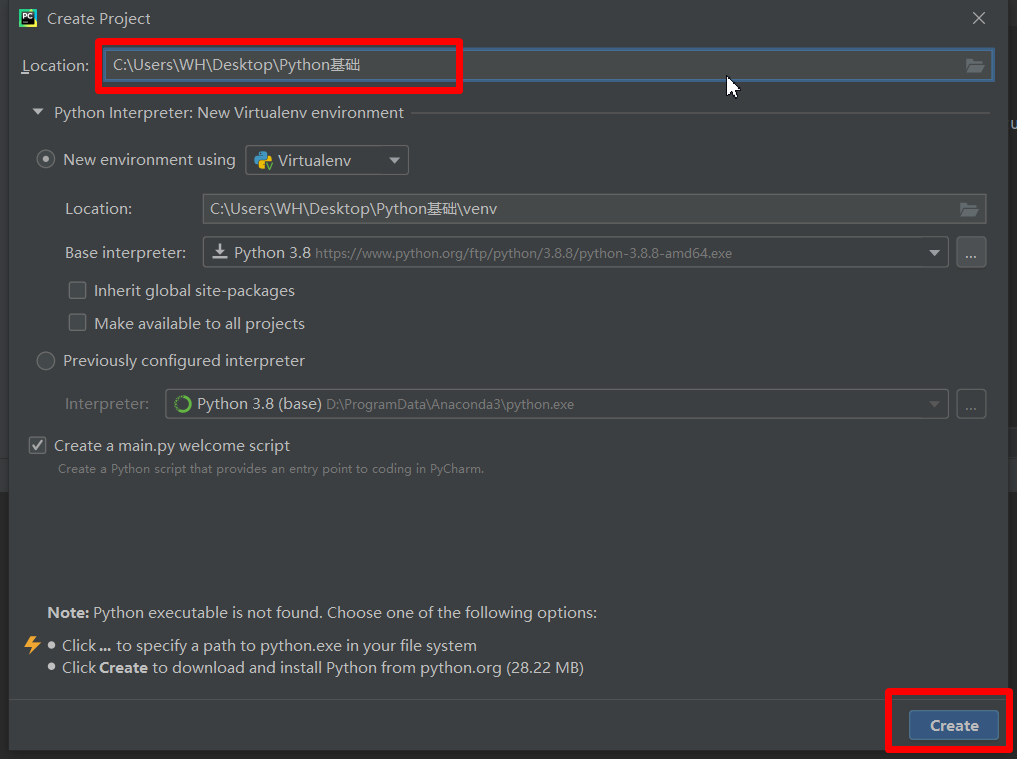This screenshot has width=1017, height=759.
Task: Click the Anaconda loading ring icon
Action: [x=183, y=404]
